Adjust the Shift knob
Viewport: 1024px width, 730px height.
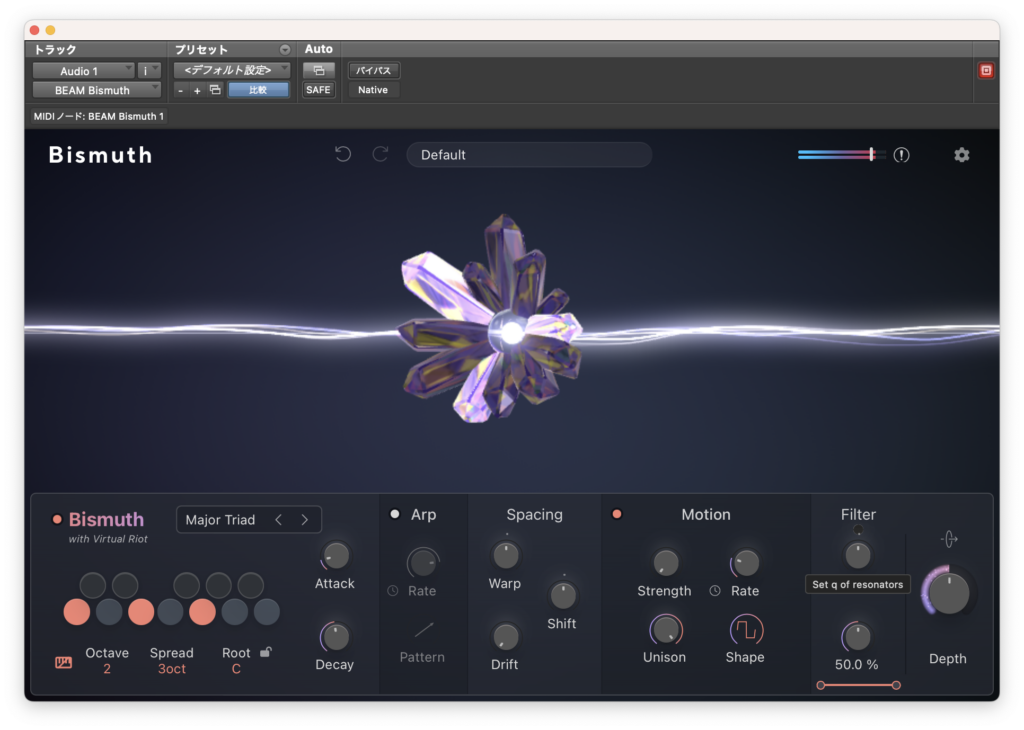pos(562,595)
